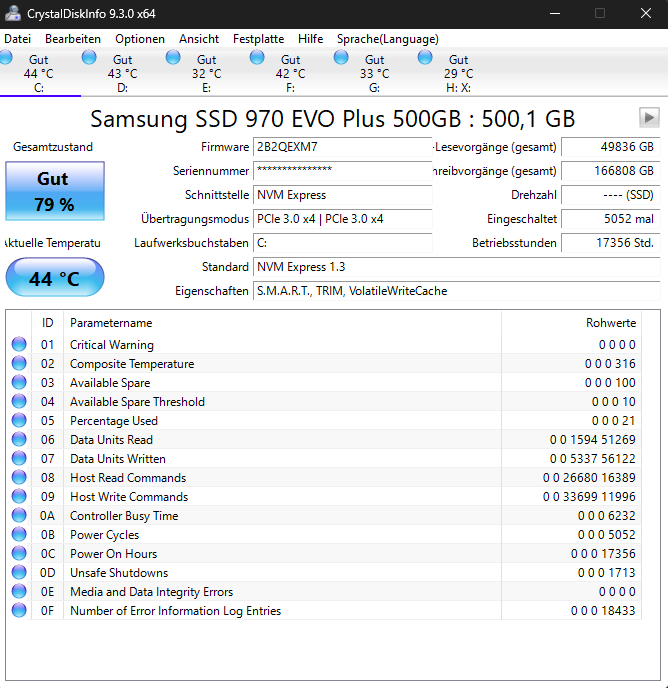Click the status orb for Unsafe Shutdowns

[x=19, y=573]
